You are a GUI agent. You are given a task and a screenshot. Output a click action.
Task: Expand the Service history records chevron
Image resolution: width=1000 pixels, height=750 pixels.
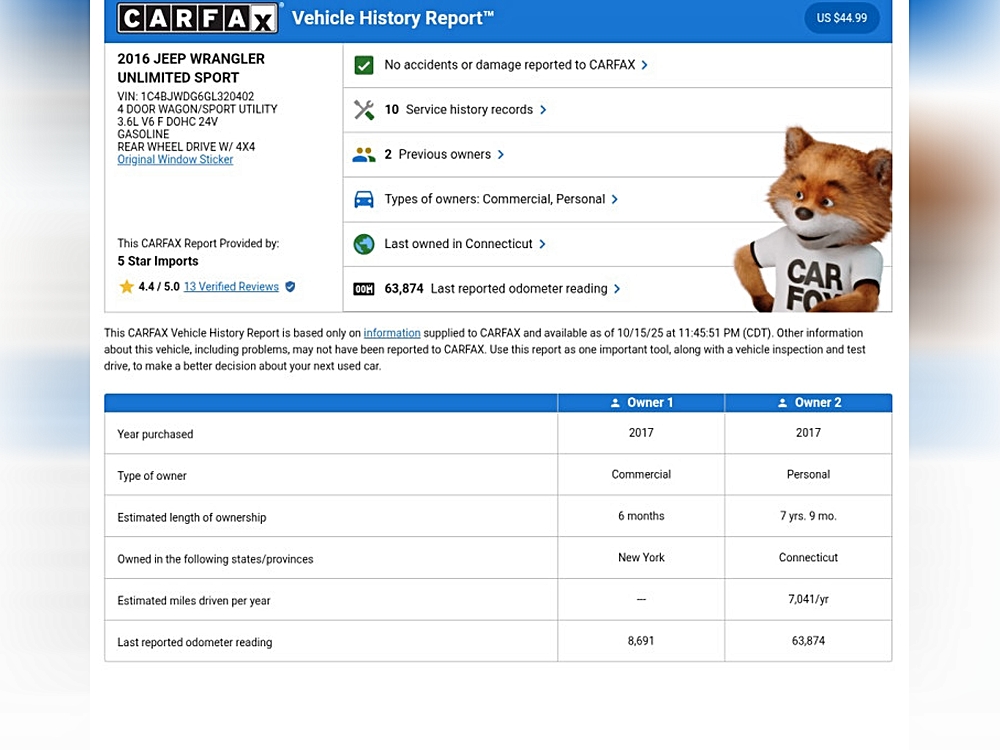click(543, 110)
